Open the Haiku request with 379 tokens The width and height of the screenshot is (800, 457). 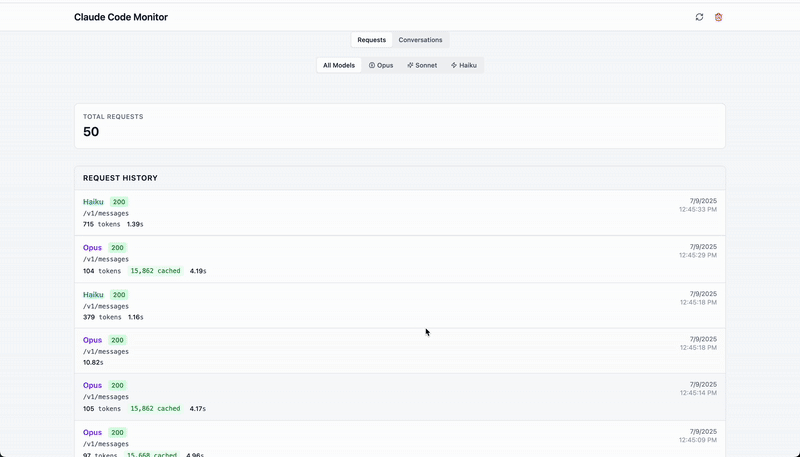[x=400, y=306]
